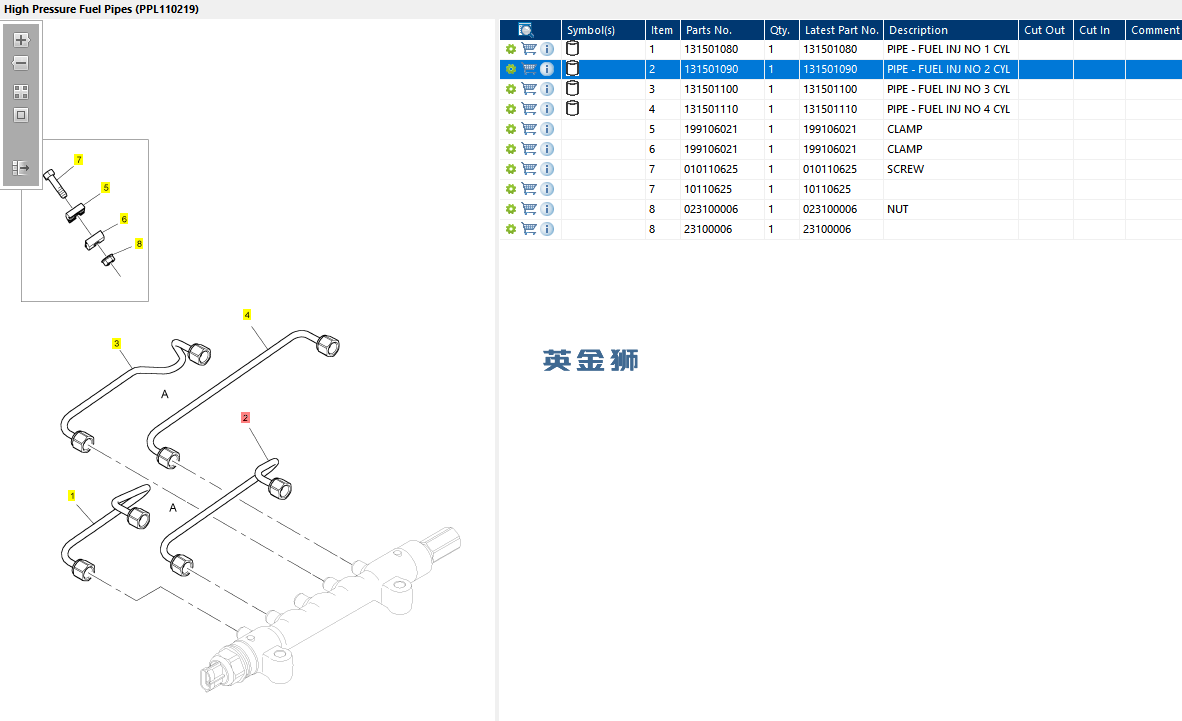
Task: Select callout 4 in the diagram
Action: [x=247, y=314]
